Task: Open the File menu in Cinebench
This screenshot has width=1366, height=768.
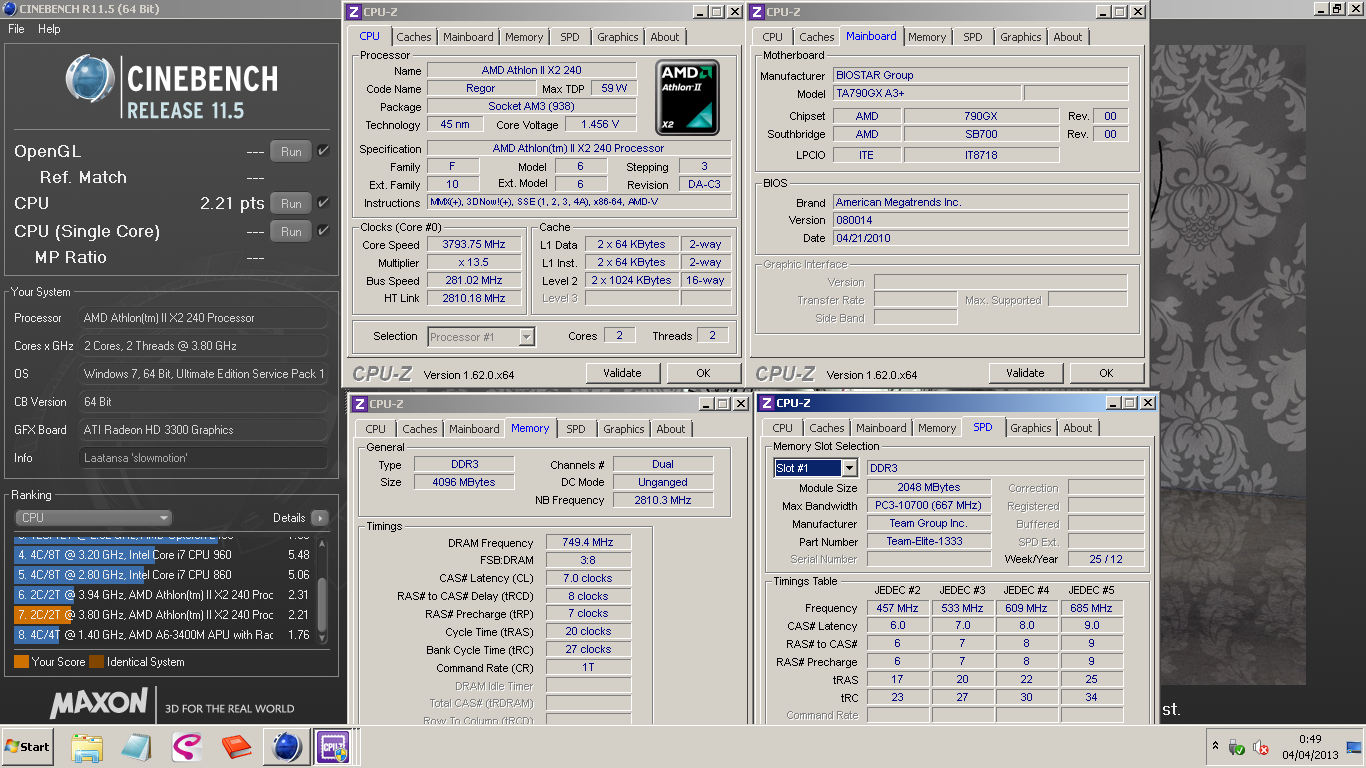Action: pos(16,29)
